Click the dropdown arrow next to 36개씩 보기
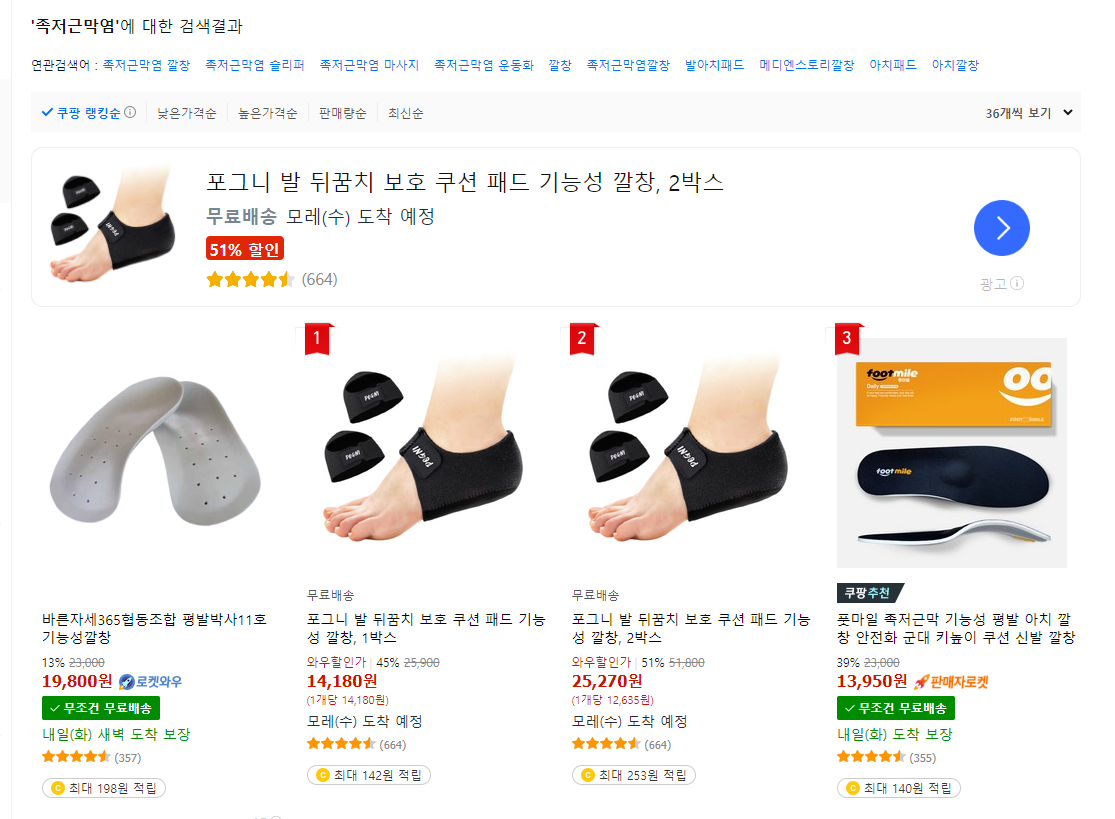 click(1067, 112)
